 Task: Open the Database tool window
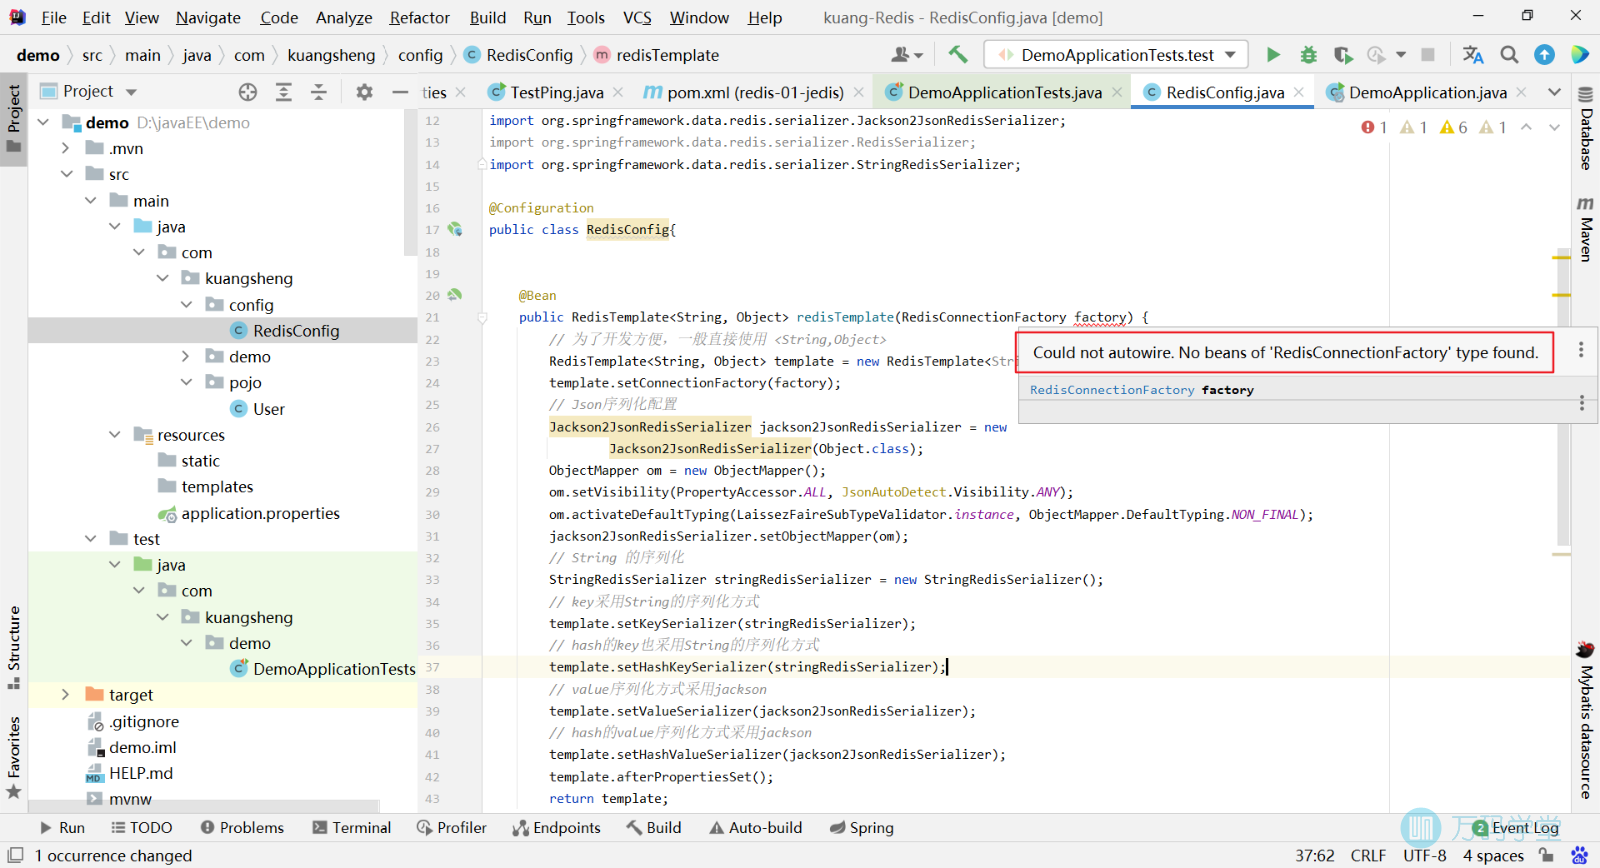1586,128
